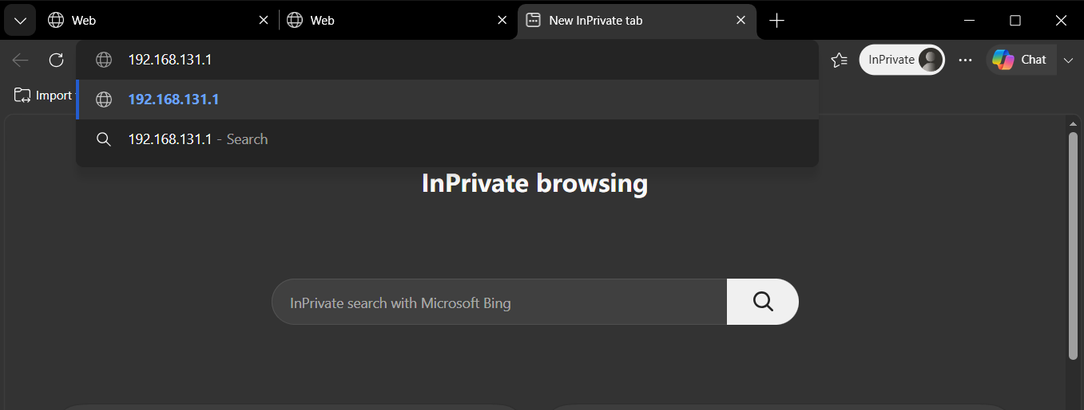Image resolution: width=1084 pixels, height=410 pixels.
Task: Close the second Web tab
Action: click(x=503, y=21)
